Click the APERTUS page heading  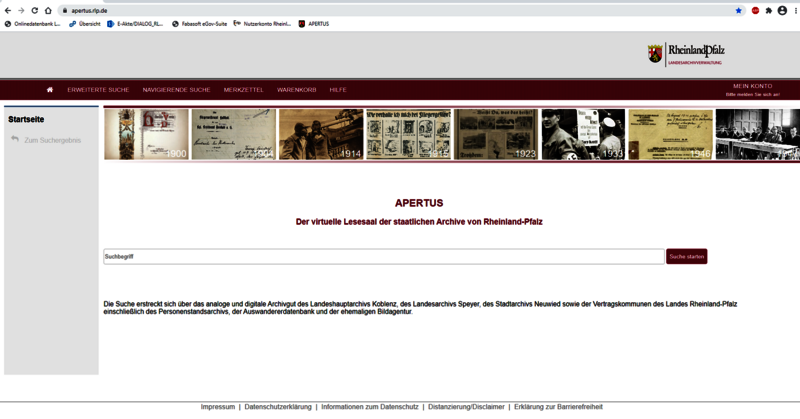419,203
